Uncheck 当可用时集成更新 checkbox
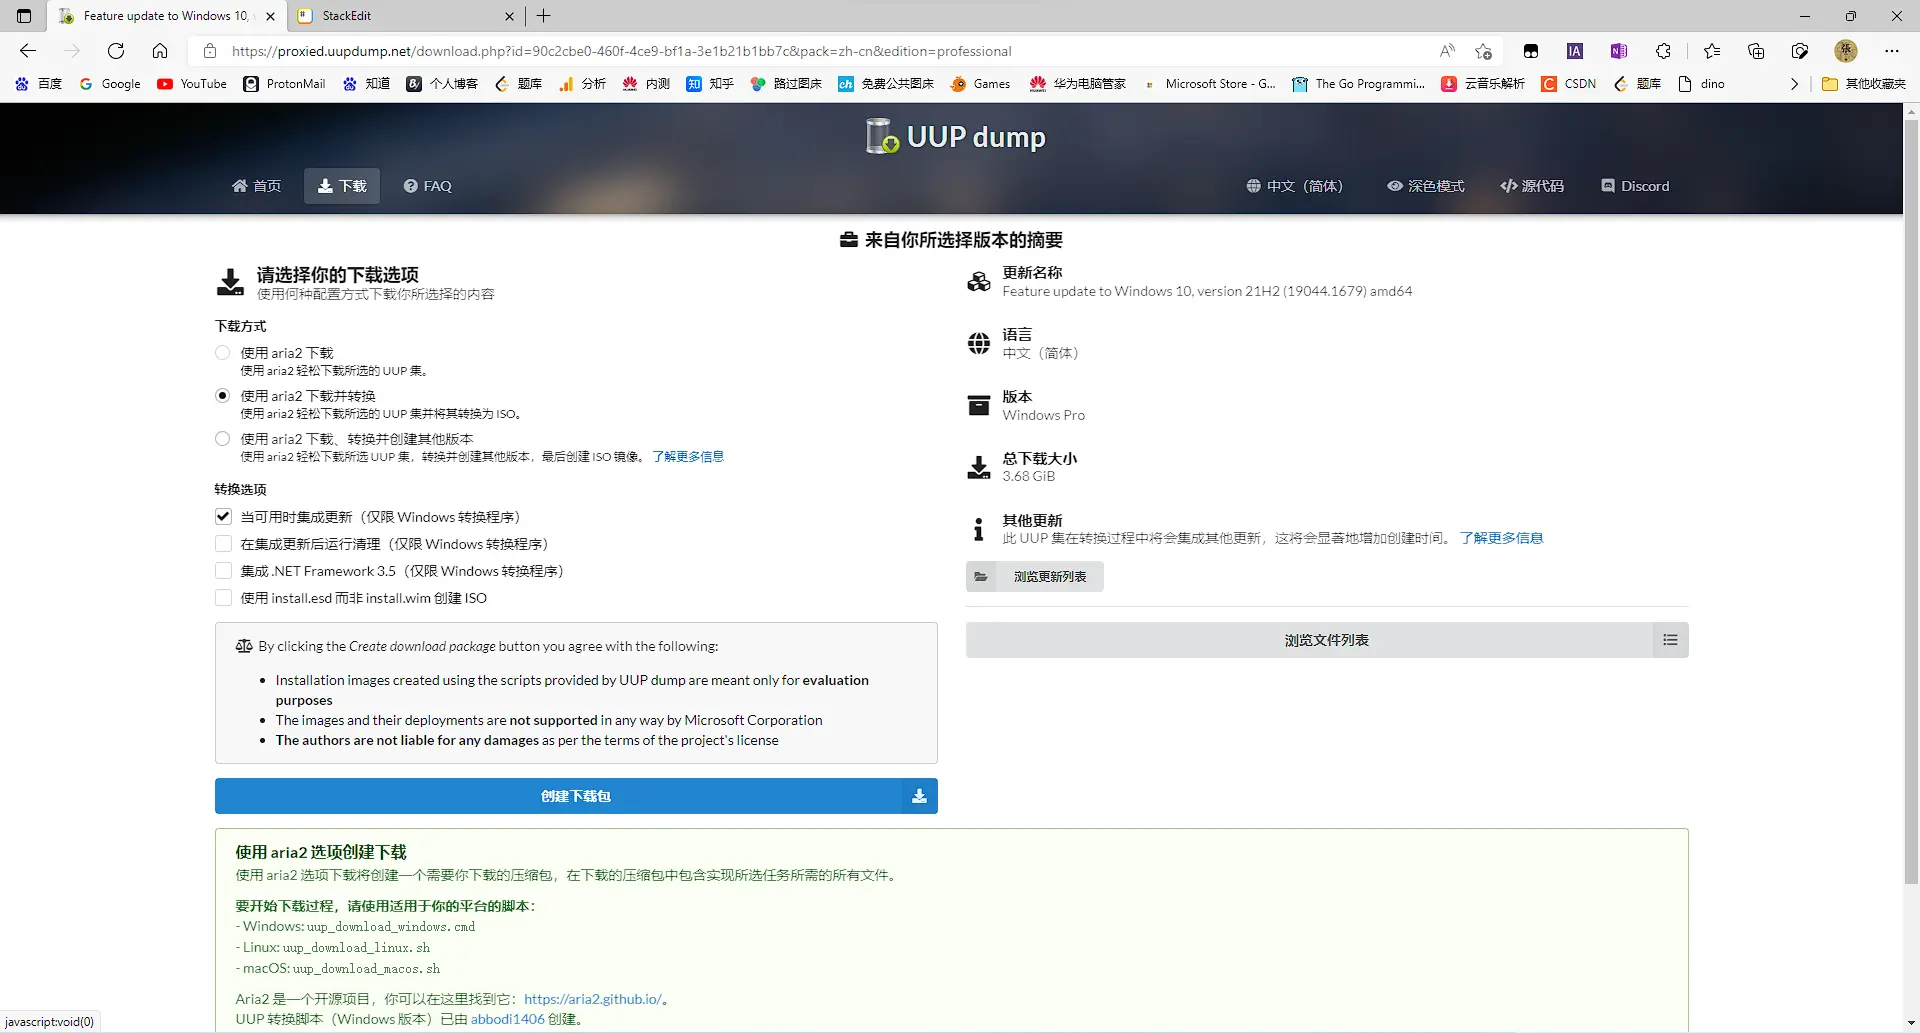 pos(223,517)
